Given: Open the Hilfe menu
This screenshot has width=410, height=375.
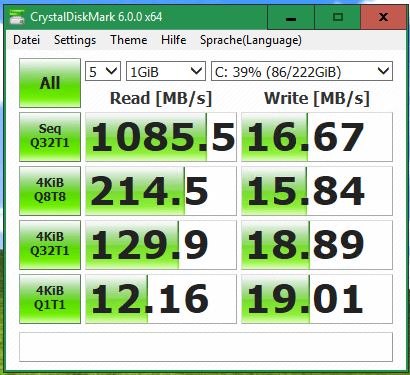Looking at the screenshot, I should coord(173,40).
